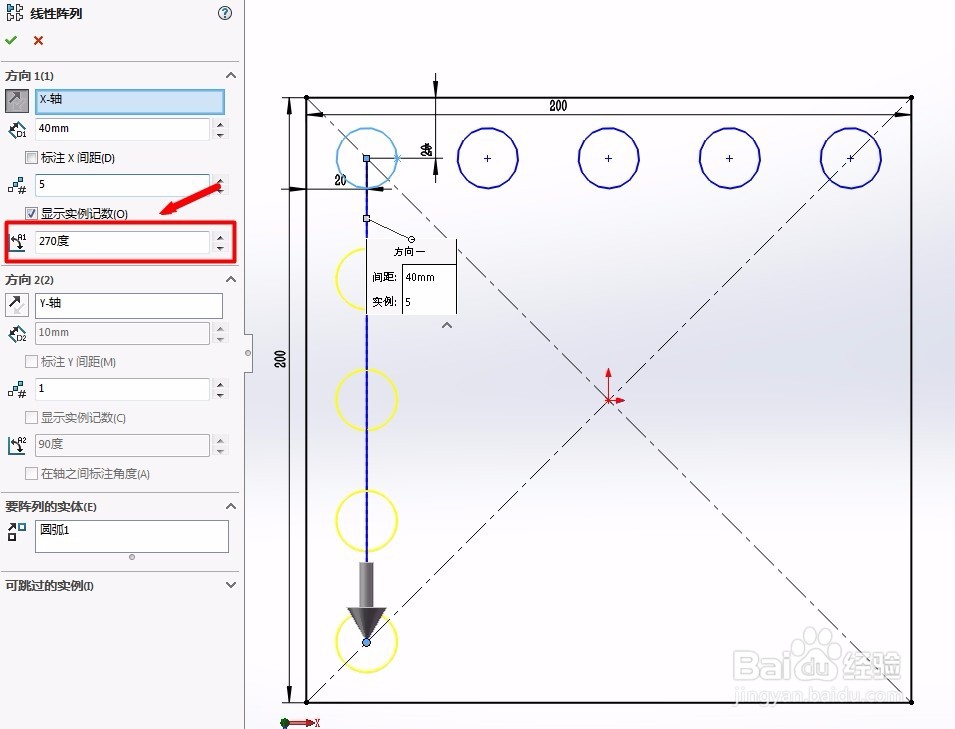This screenshot has width=955, height=729.
Task: Increase the 40mm spacing value
Action: coord(220,124)
